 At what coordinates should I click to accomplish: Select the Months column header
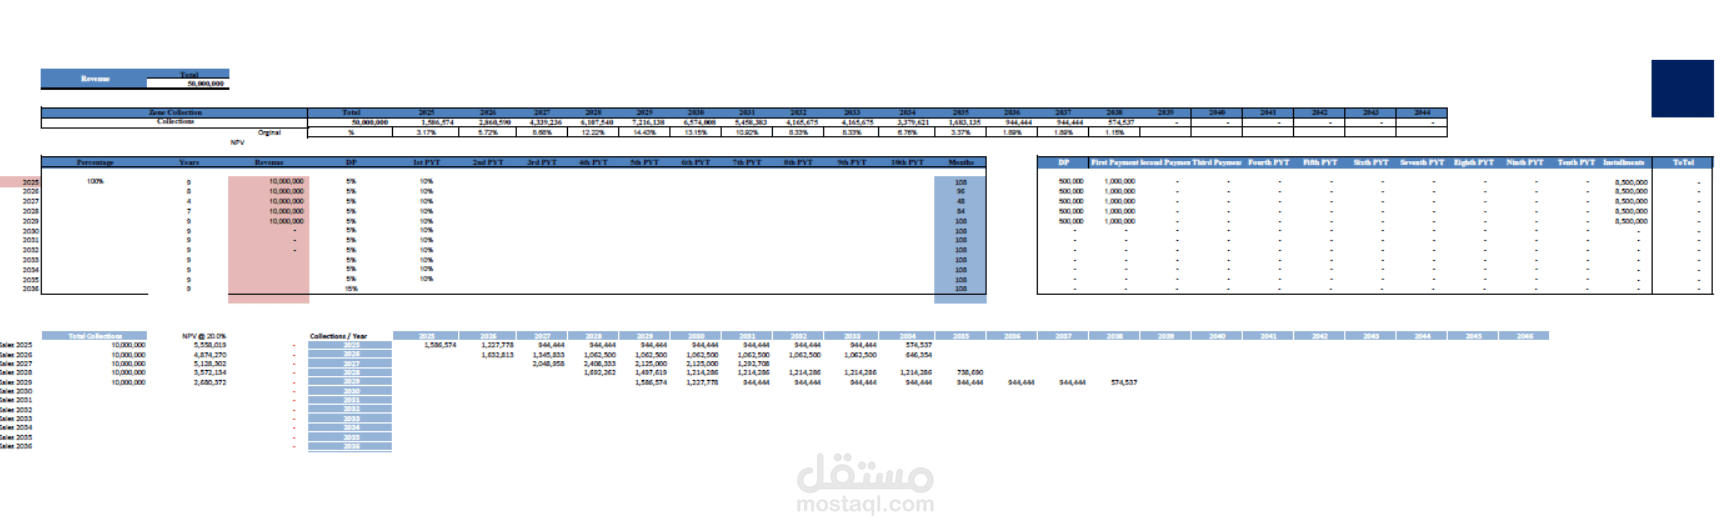point(961,162)
